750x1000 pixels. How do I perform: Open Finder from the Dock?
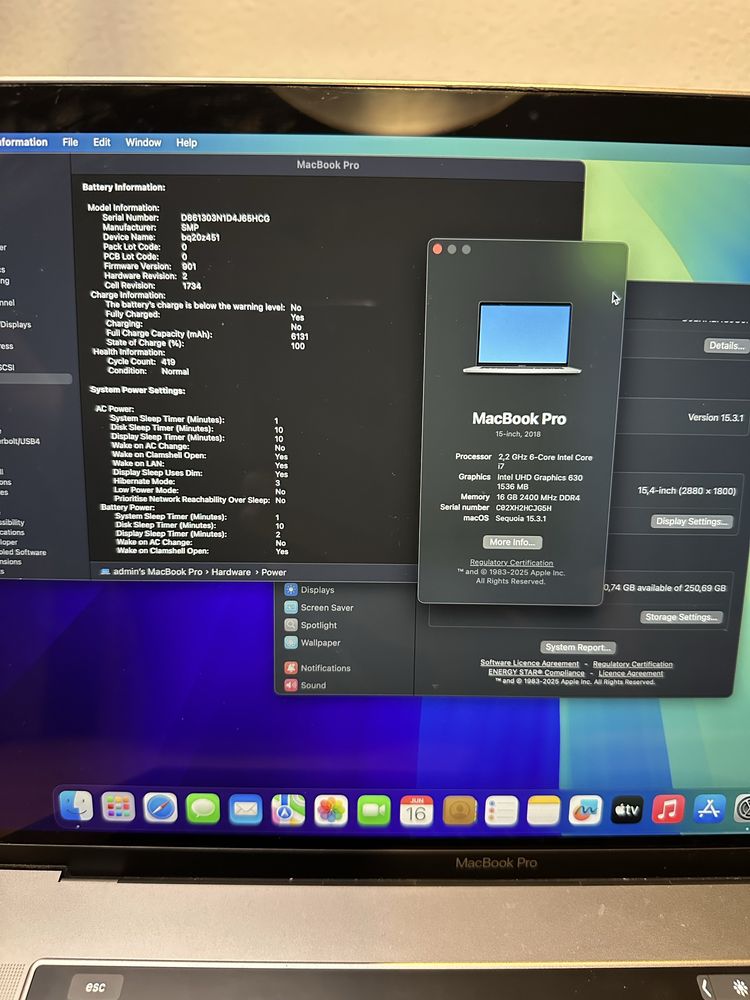[x=77, y=807]
